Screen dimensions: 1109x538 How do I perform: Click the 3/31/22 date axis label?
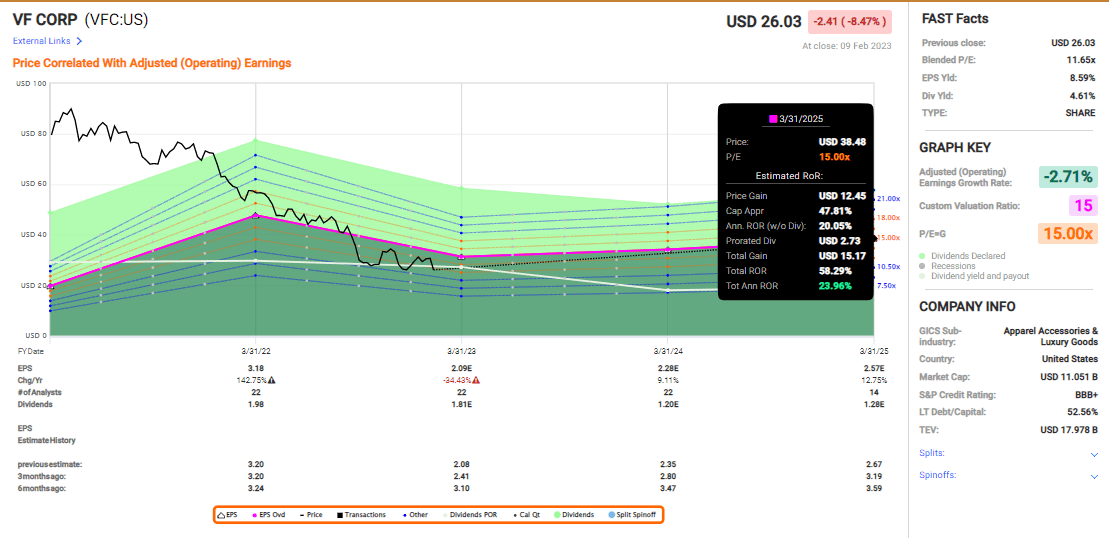tap(255, 351)
